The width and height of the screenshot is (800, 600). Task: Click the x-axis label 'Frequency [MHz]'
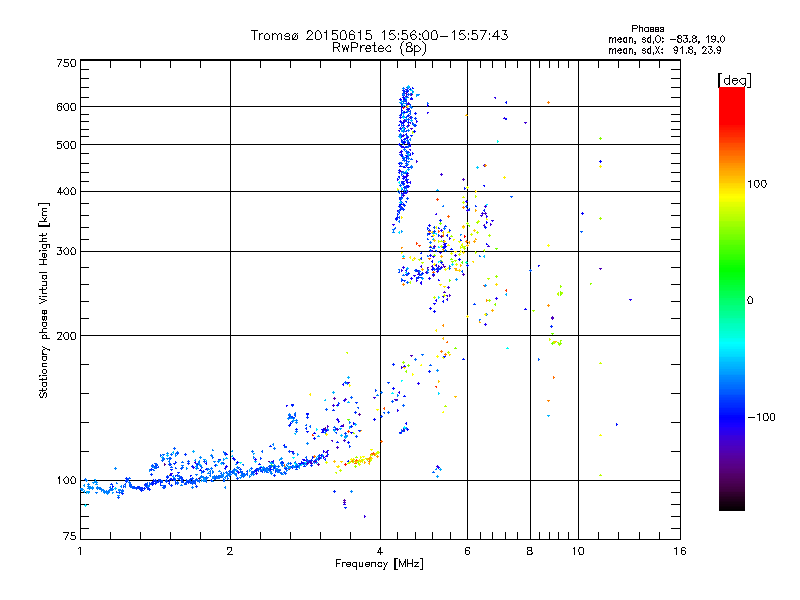click(379, 564)
